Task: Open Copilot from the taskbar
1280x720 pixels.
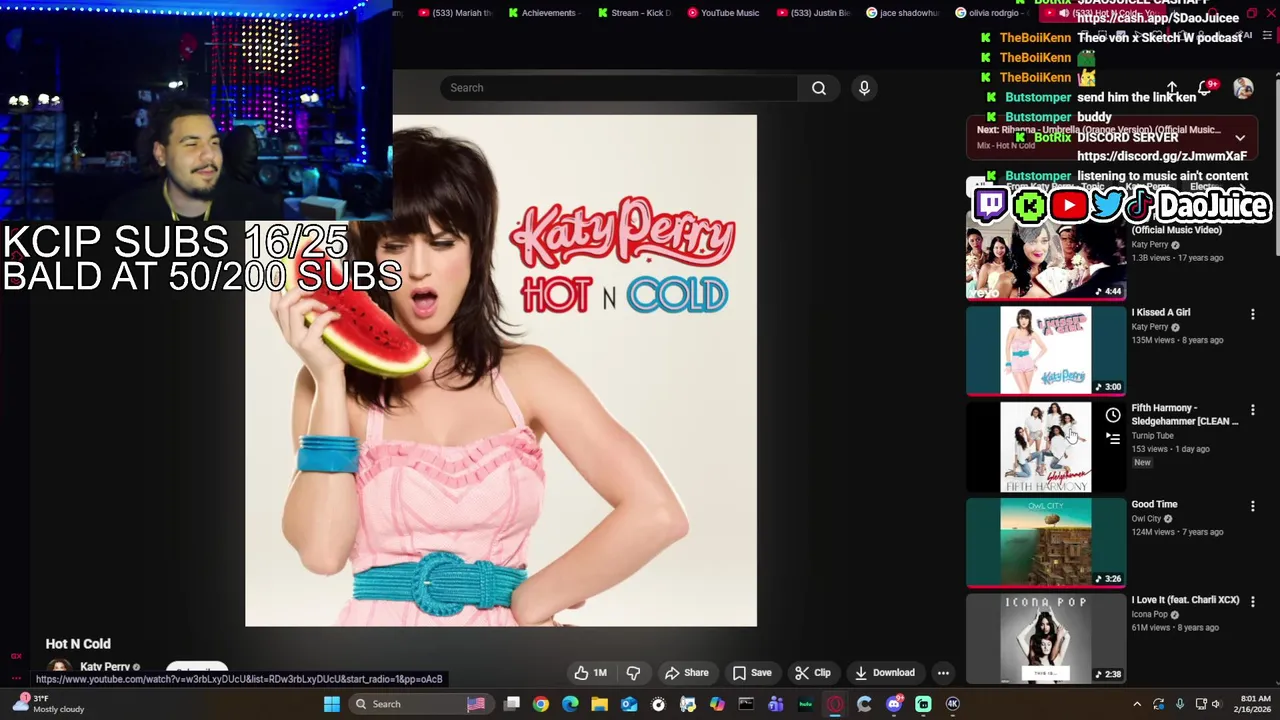Action: (717, 704)
